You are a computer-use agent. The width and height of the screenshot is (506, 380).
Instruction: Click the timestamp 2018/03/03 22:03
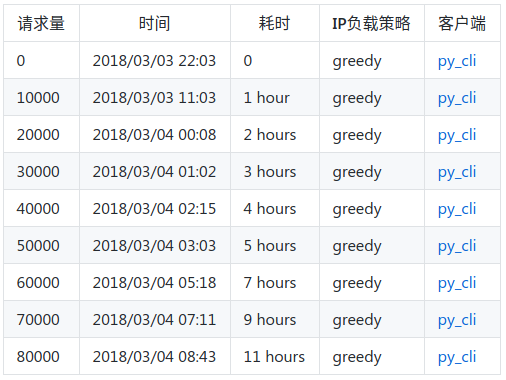154,61
